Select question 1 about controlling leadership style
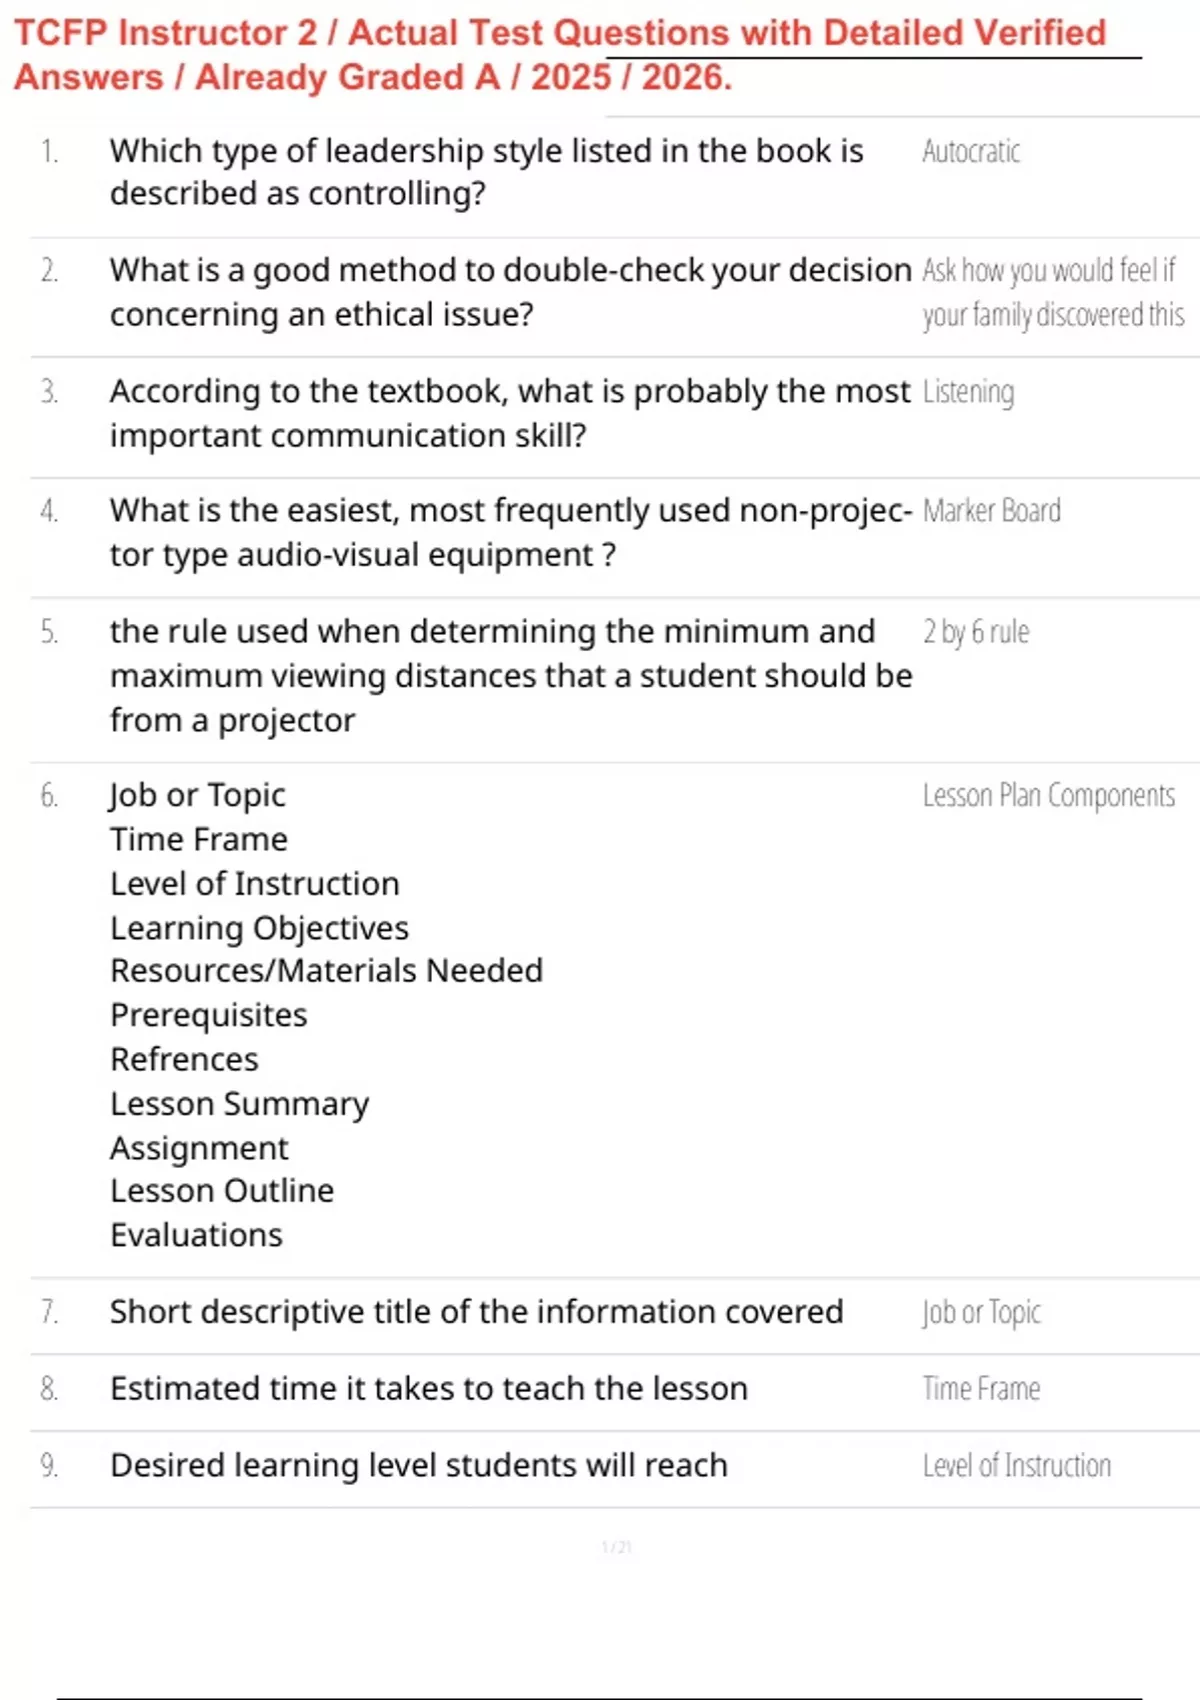The image size is (1200, 1700). pos(486,172)
